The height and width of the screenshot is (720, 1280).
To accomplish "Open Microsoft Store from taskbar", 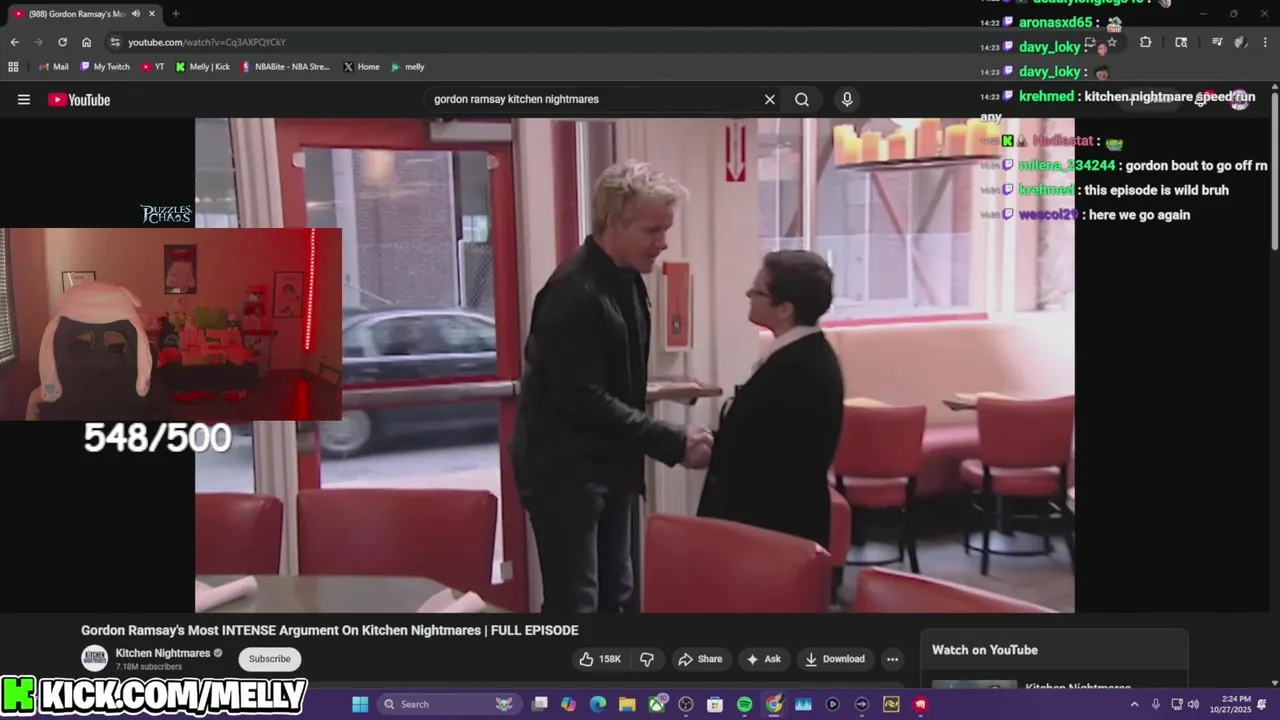I will tap(715, 704).
